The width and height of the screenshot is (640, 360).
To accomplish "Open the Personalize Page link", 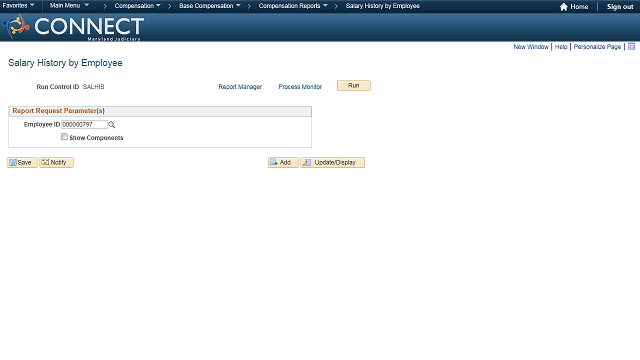I will pos(597,47).
